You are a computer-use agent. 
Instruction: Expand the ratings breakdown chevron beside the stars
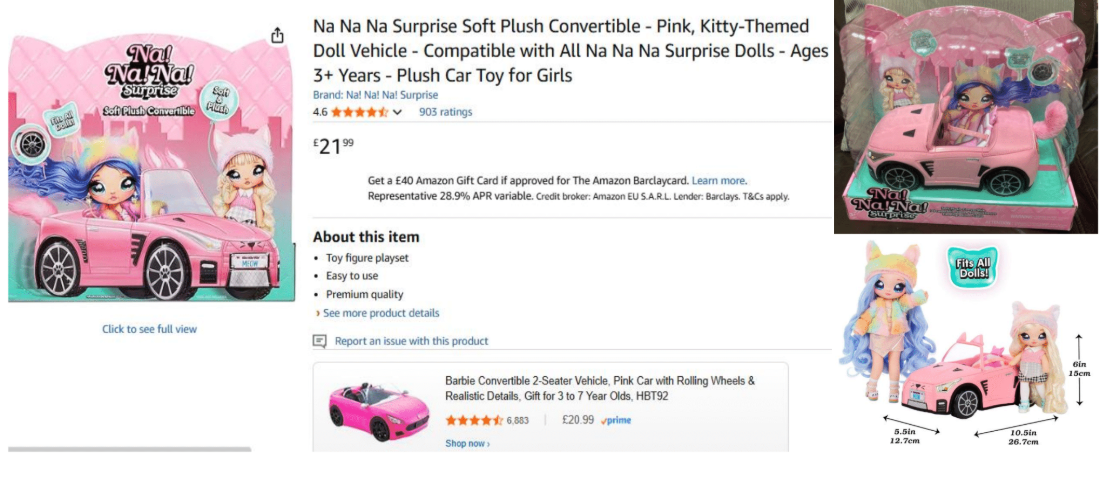[x=398, y=113]
